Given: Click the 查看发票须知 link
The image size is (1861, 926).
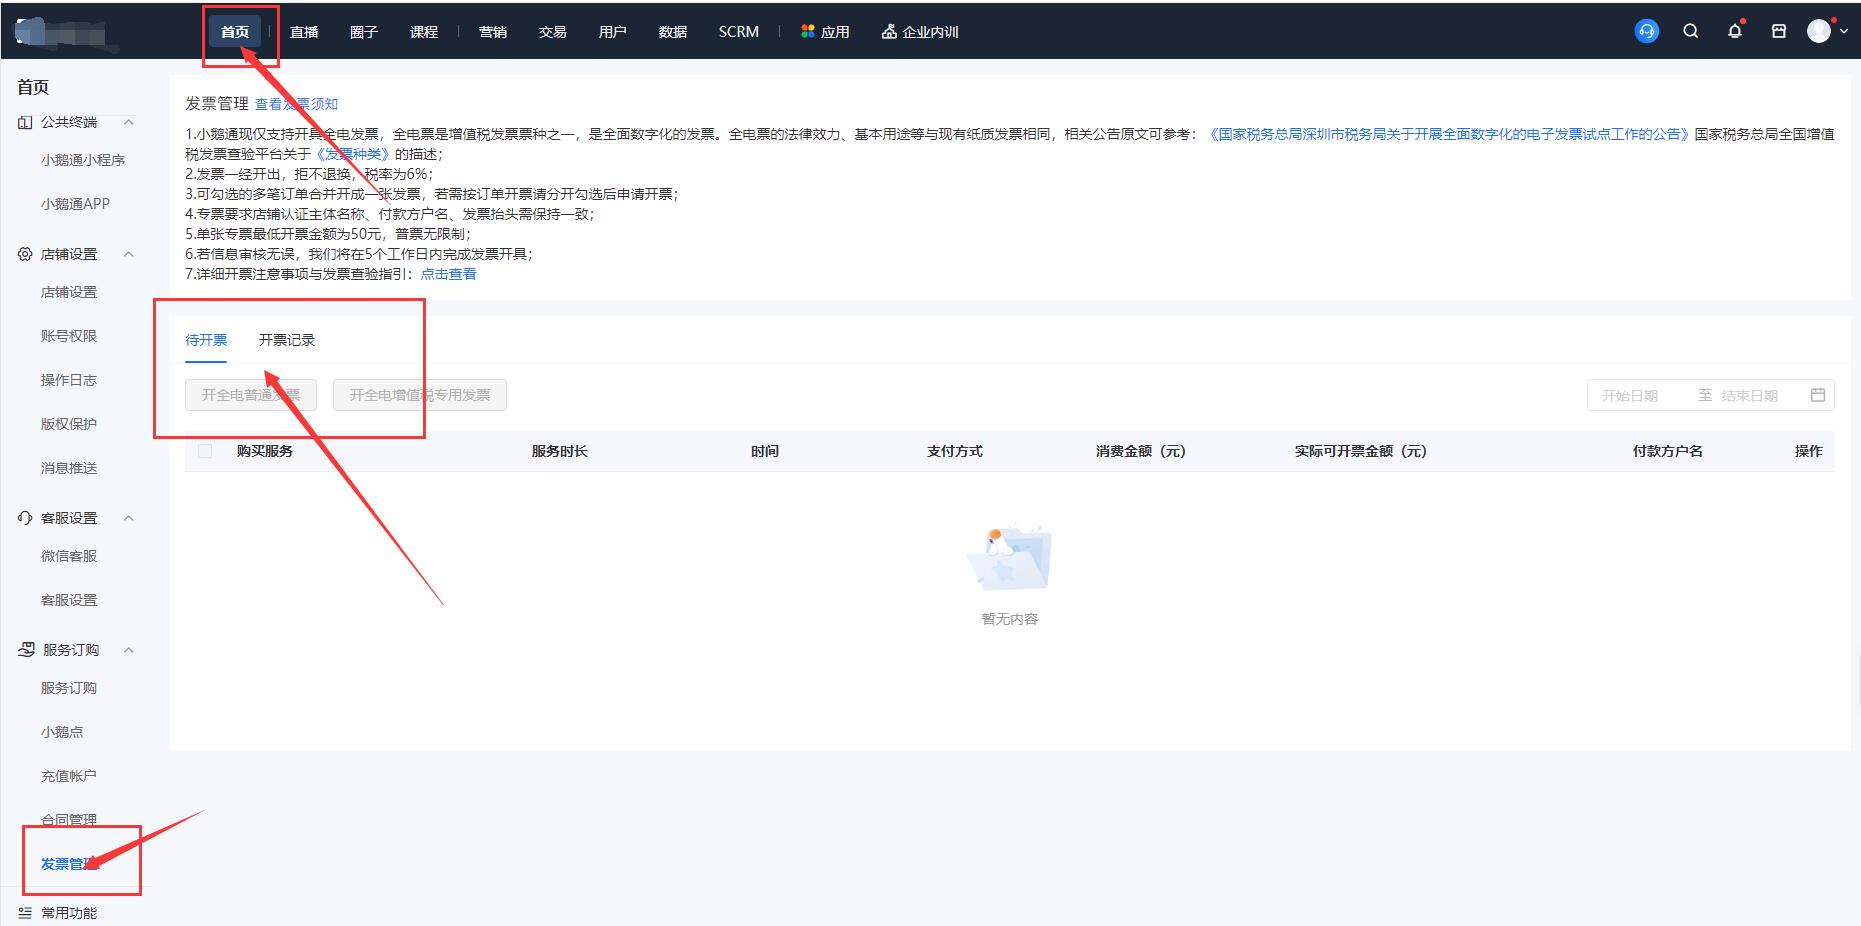Looking at the screenshot, I should pyautogui.click(x=296, y=104).
